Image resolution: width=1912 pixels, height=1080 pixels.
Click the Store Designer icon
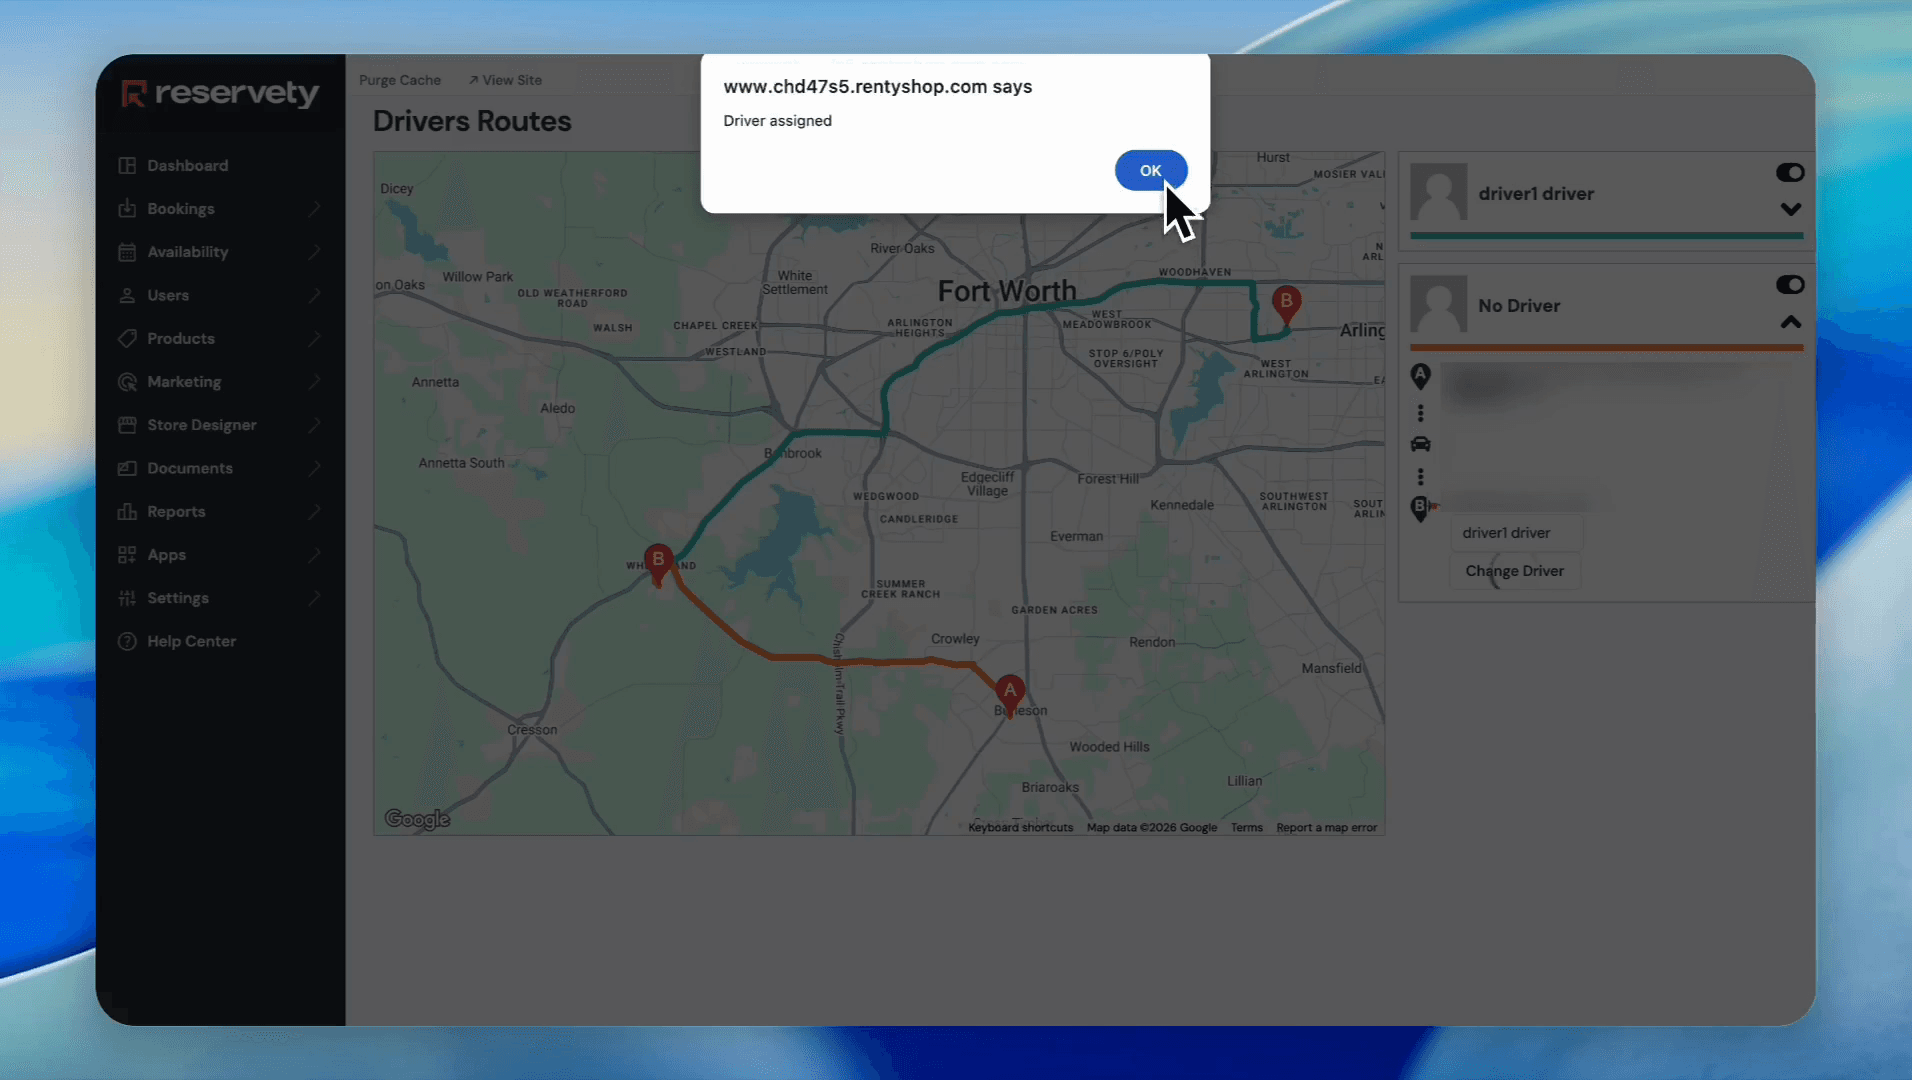(x=127, y=425)
